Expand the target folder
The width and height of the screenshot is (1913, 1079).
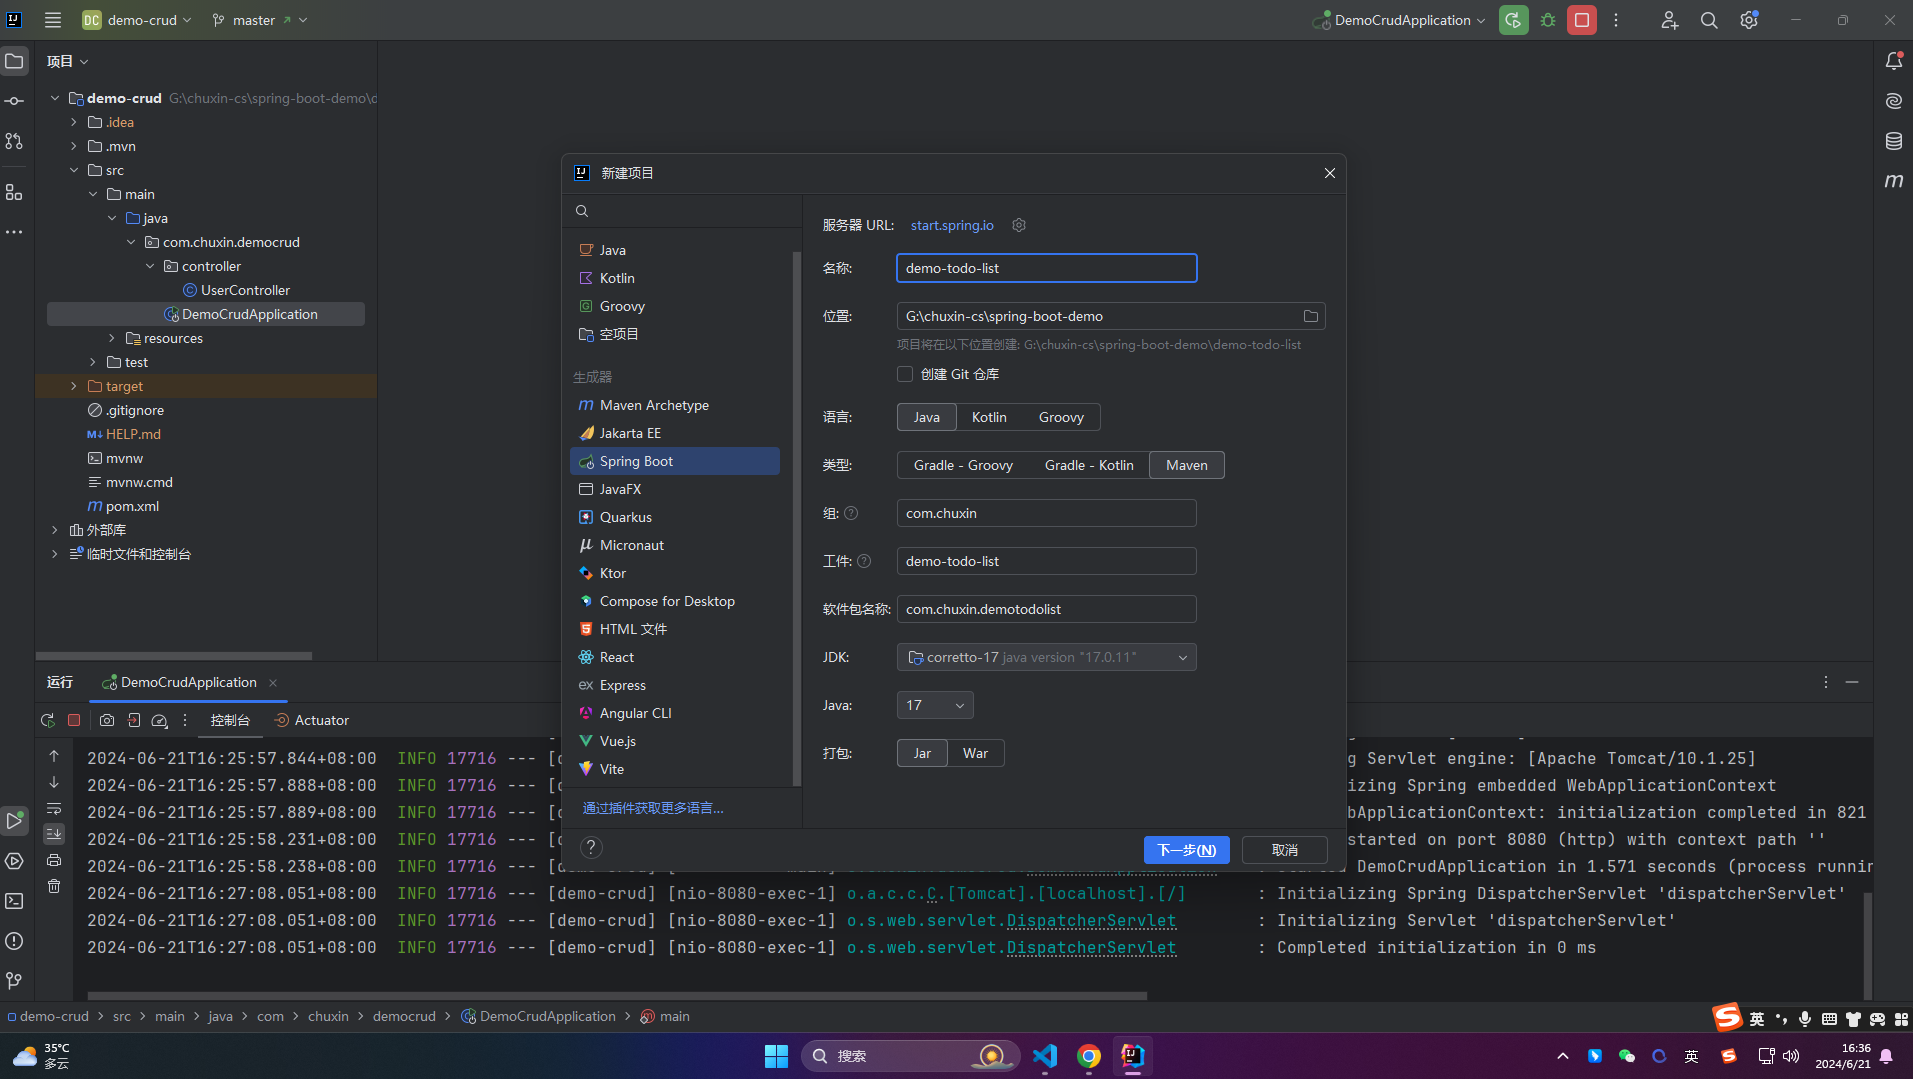(73, 386)
